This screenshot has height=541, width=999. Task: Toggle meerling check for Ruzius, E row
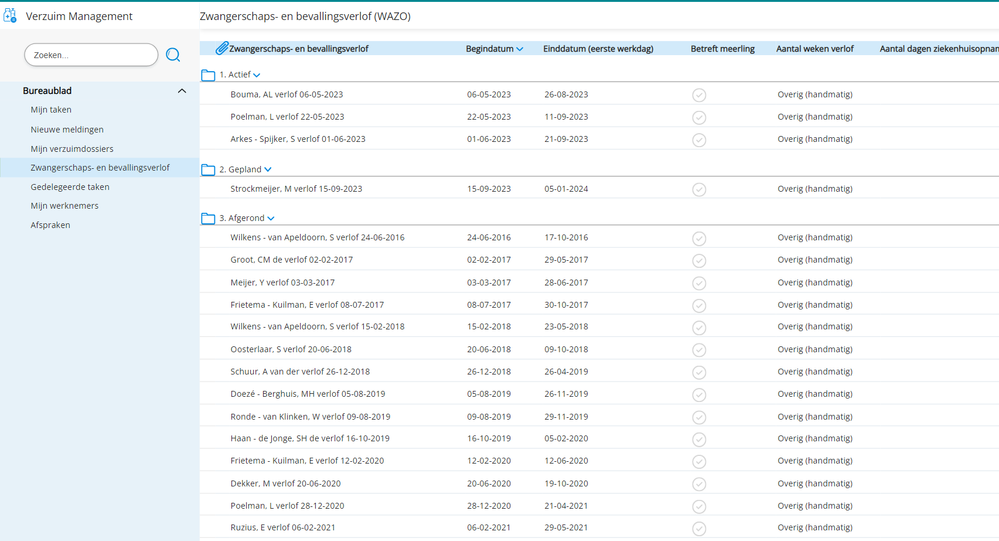pyautogui.click(x=699, y=528)
